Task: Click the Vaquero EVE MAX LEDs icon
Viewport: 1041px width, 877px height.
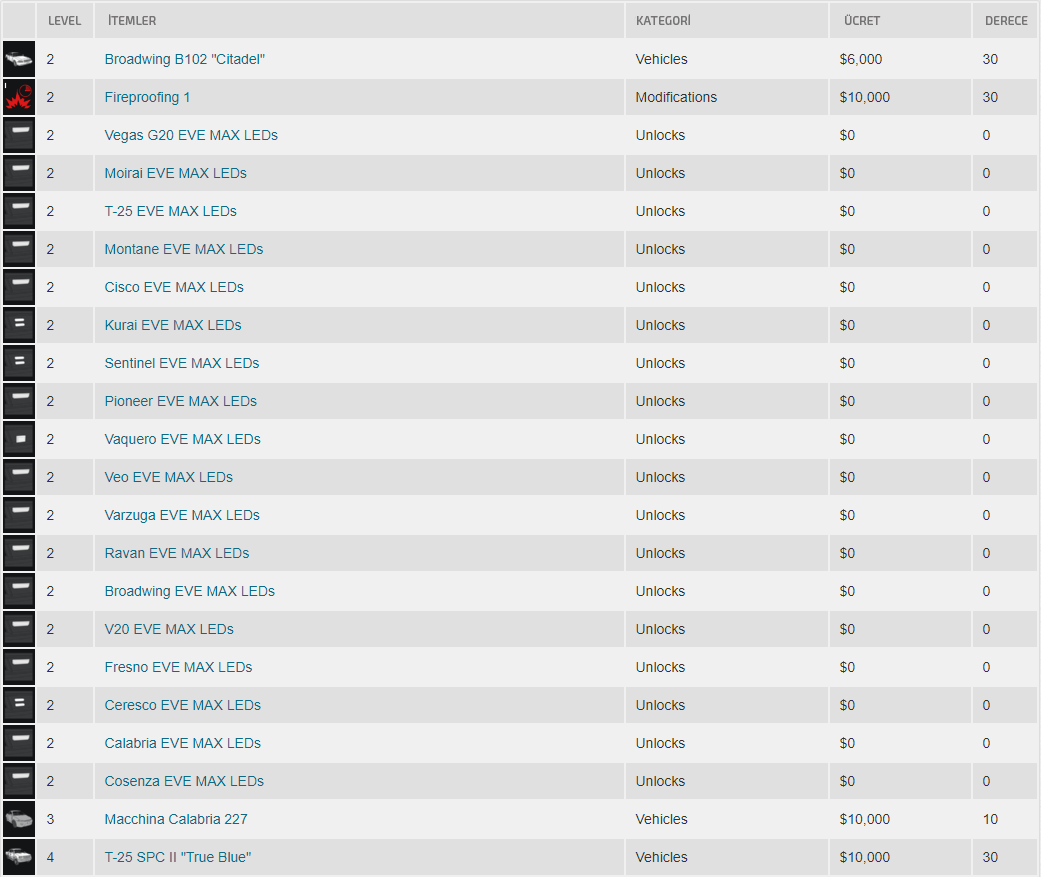Action: [x=19, y=439]
